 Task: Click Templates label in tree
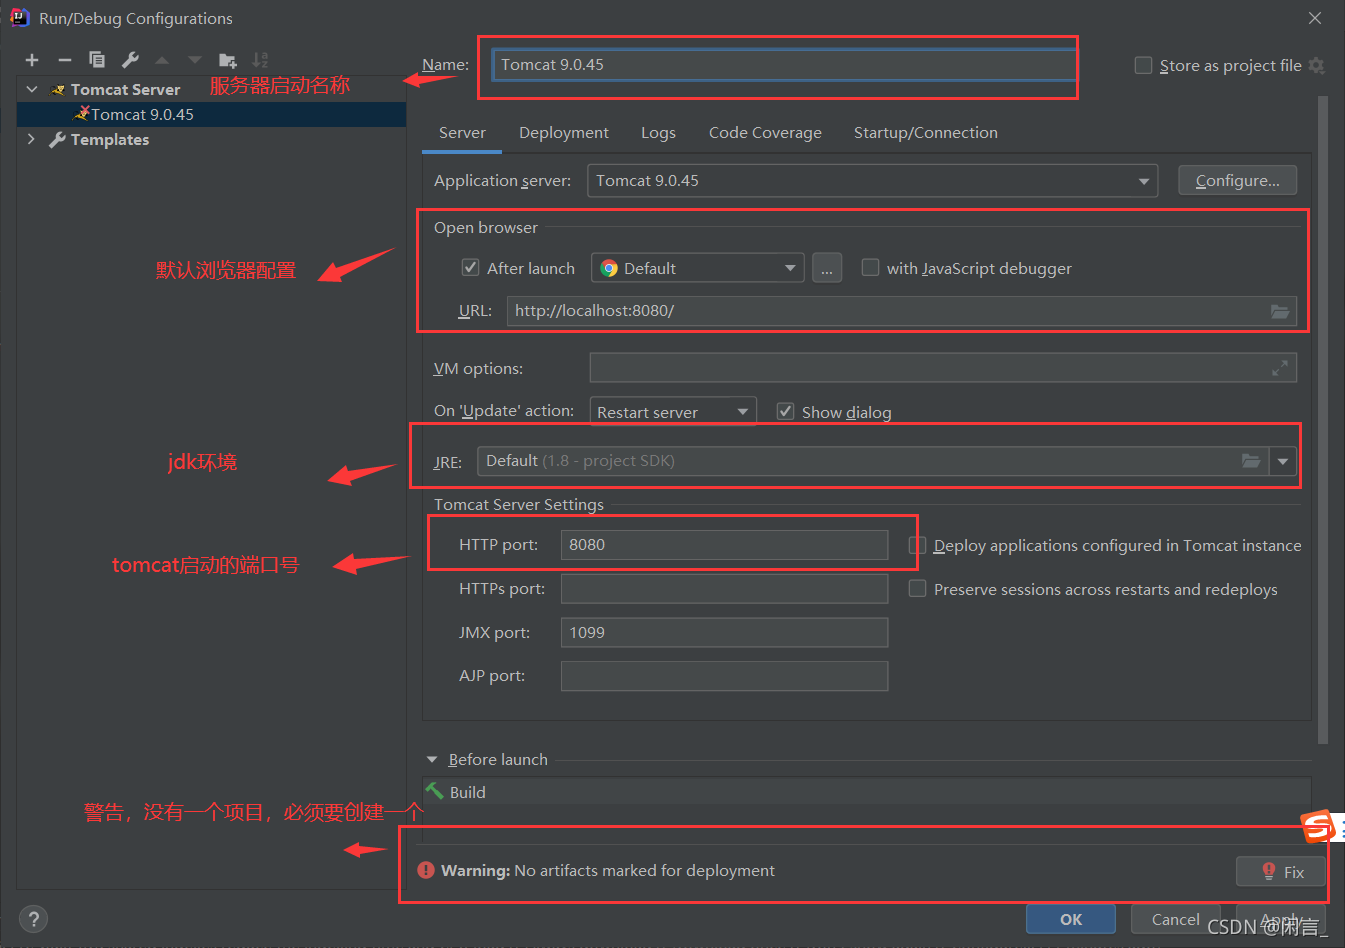click(110, 140)
